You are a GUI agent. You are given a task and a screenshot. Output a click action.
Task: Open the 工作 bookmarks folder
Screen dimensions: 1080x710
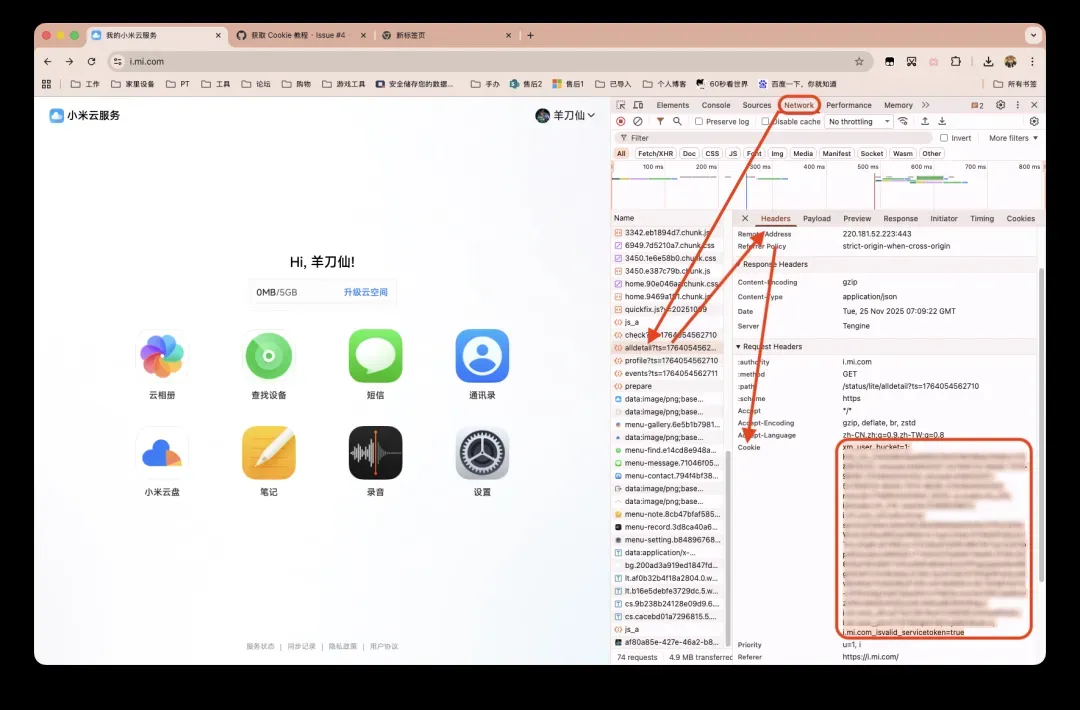tap(85, 84)
